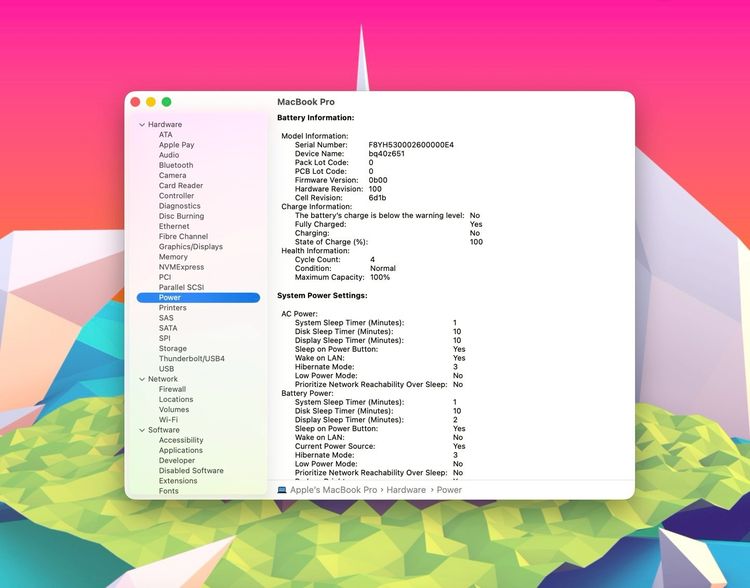Image resolution: width=750 pixels, height=588 pixels.
Task: Open Accessibility under Software
Action: click(x=181, y=440)
